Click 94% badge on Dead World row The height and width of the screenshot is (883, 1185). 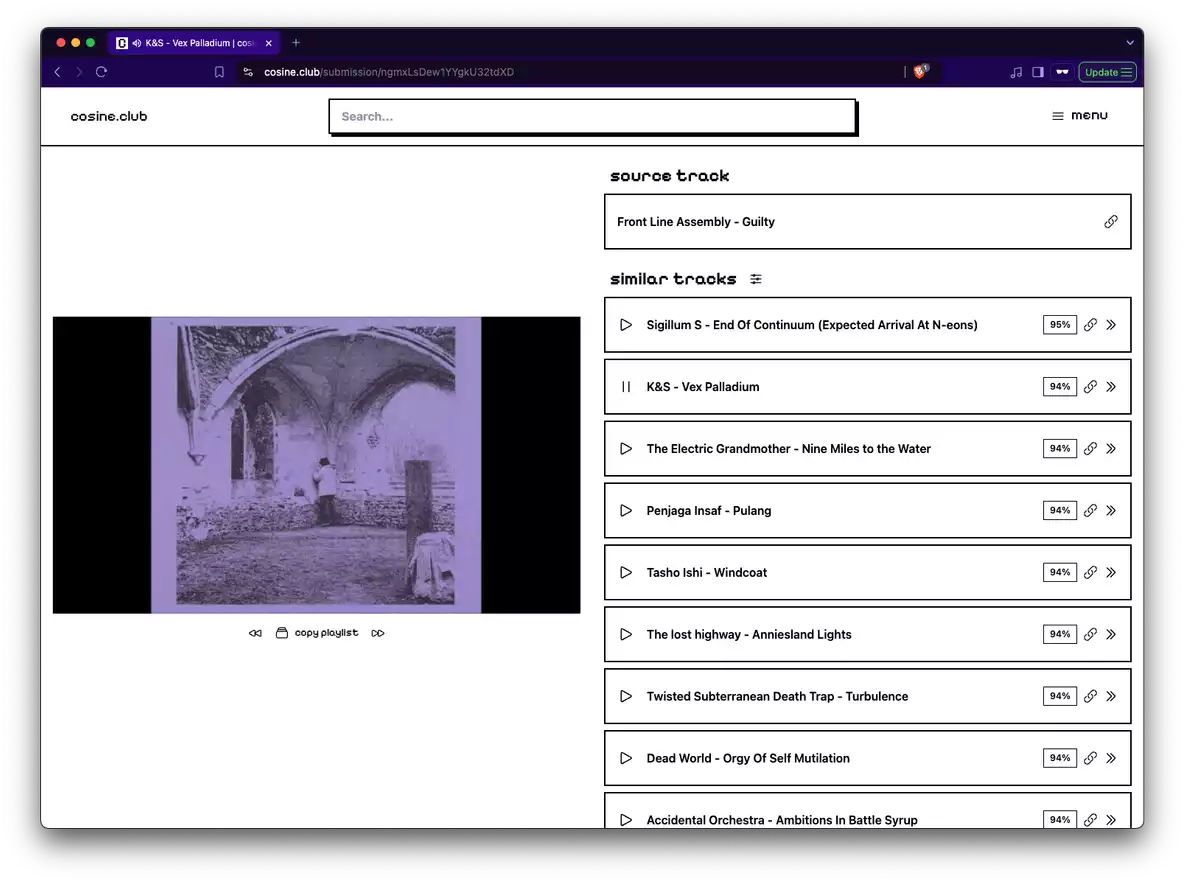click(x=1060, y=758)
